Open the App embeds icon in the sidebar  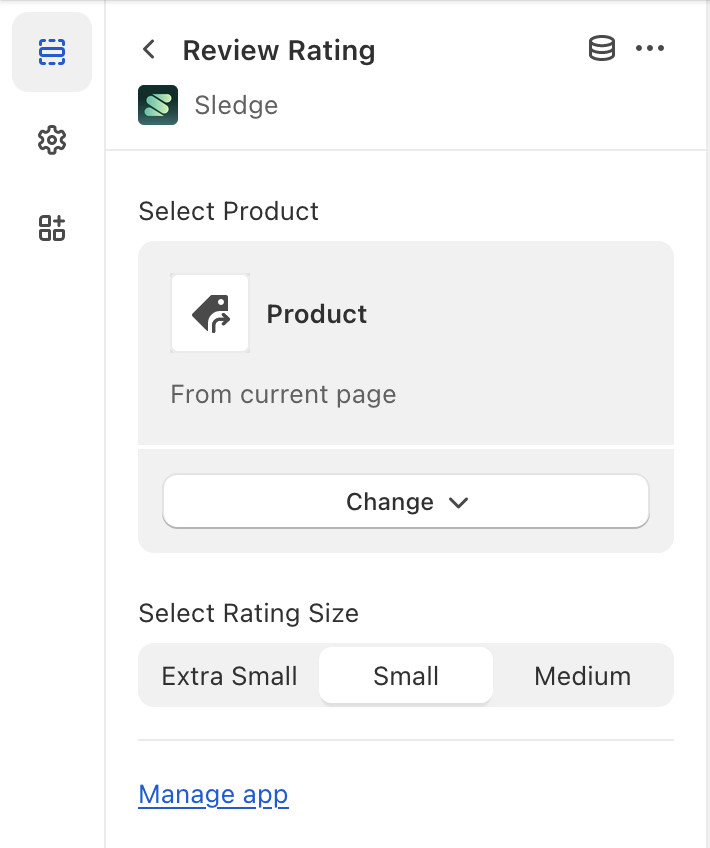[51, 228]
